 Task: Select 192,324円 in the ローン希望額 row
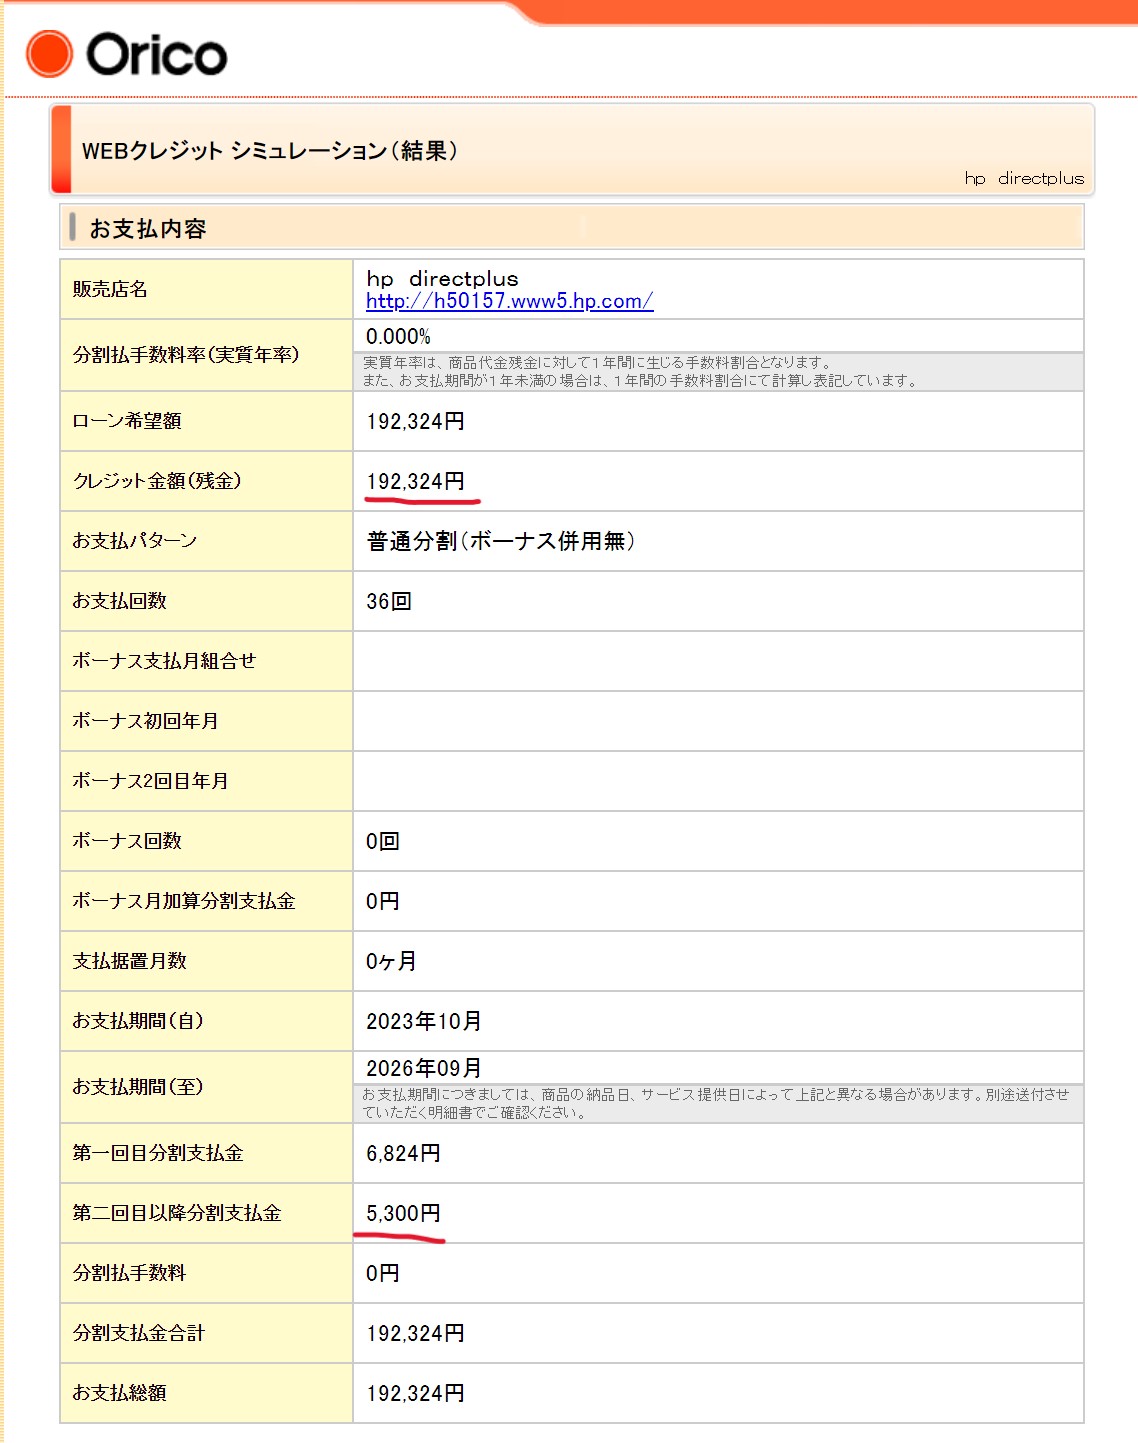pos(415,421)
